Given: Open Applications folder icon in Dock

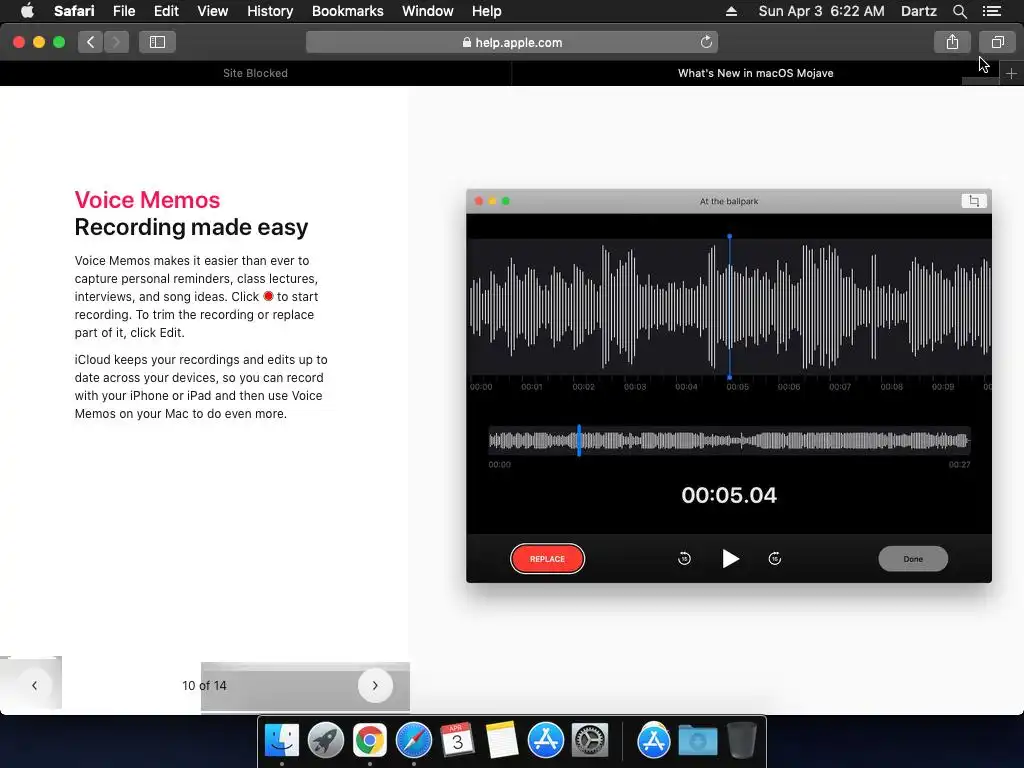Looking at the screenshot, I should click(x=654, y=740).
